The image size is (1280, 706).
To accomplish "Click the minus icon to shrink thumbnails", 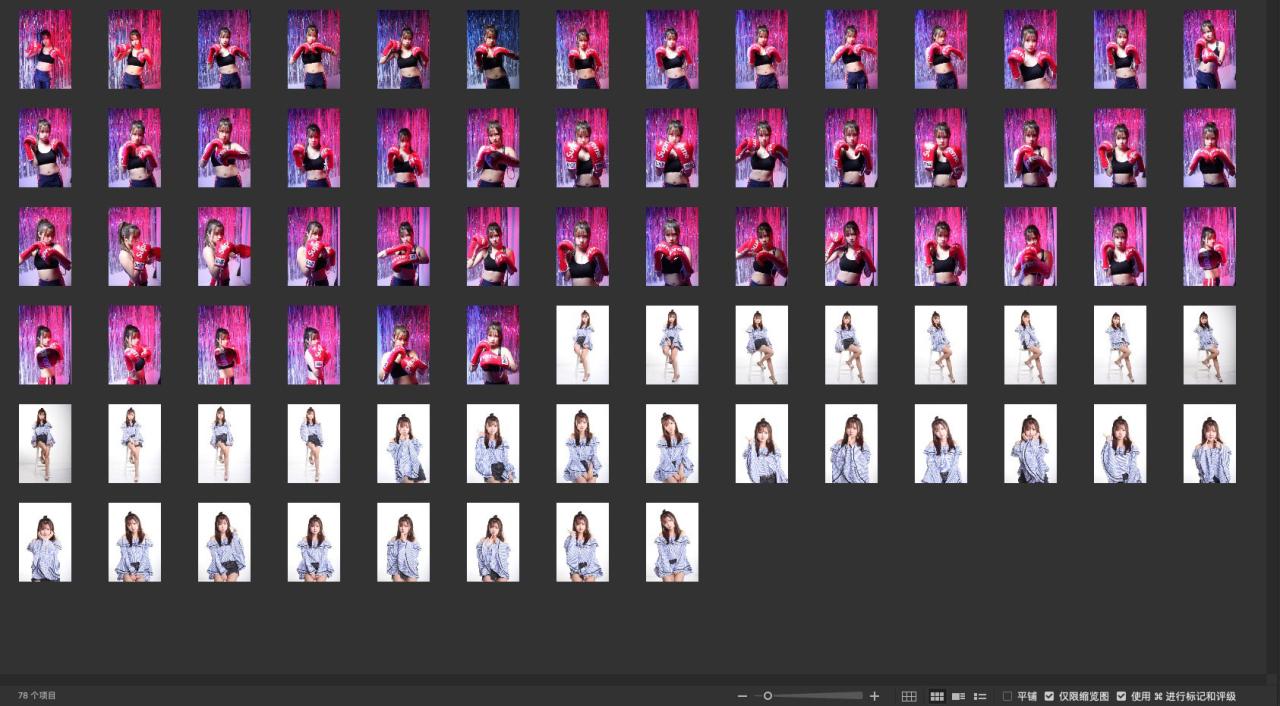I will tap(742, 696).
